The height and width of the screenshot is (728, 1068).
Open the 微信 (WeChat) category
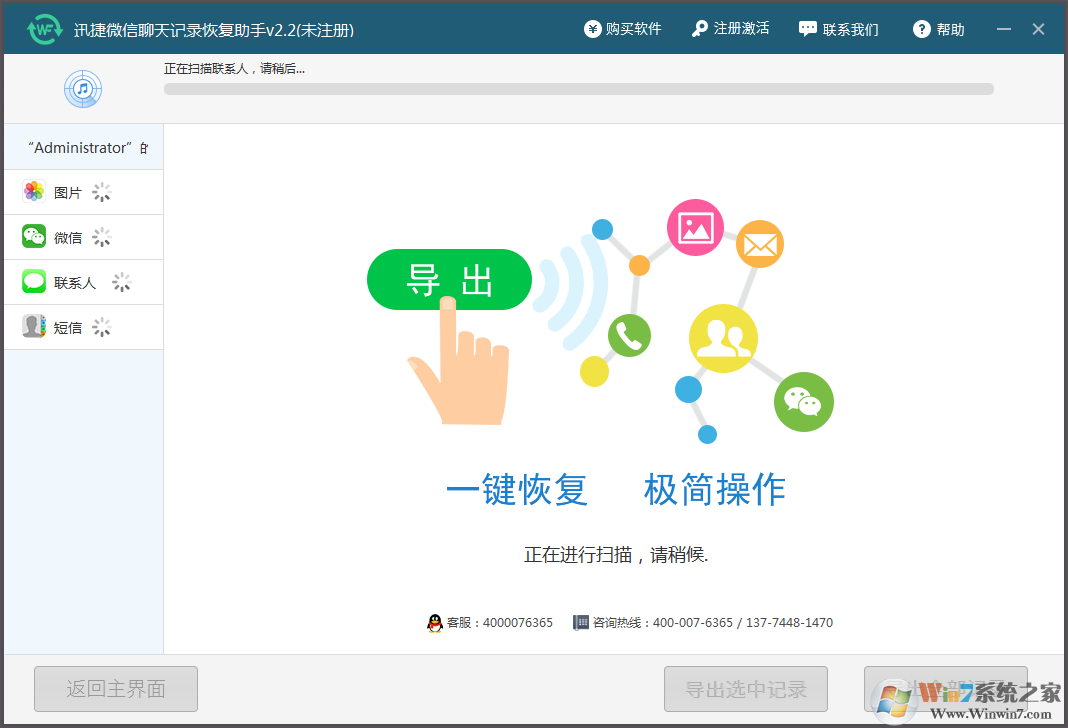(33, 237)
